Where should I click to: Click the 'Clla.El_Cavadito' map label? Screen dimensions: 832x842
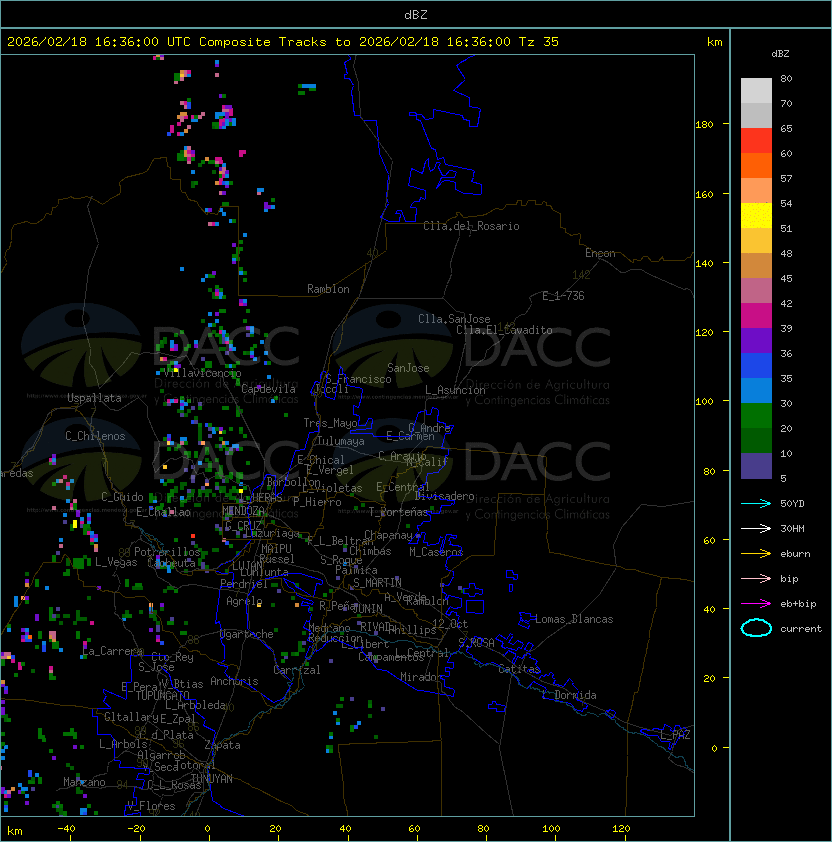point(504,330)
